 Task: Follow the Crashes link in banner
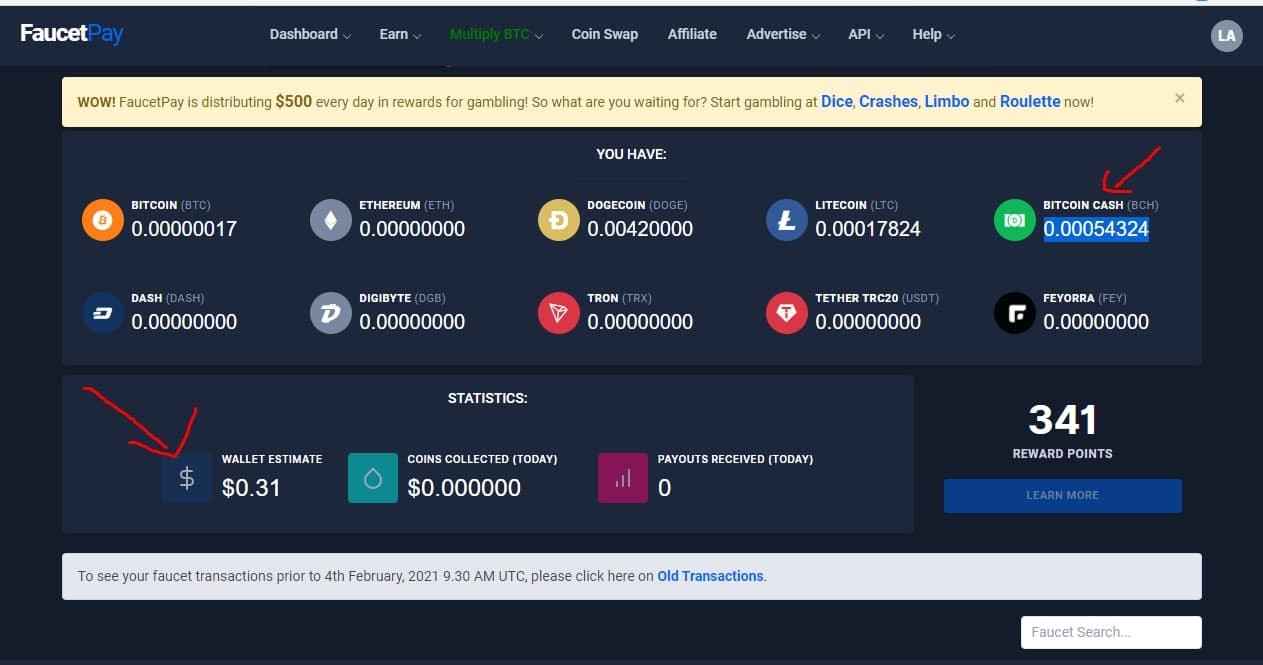click(x=888, y=102)
